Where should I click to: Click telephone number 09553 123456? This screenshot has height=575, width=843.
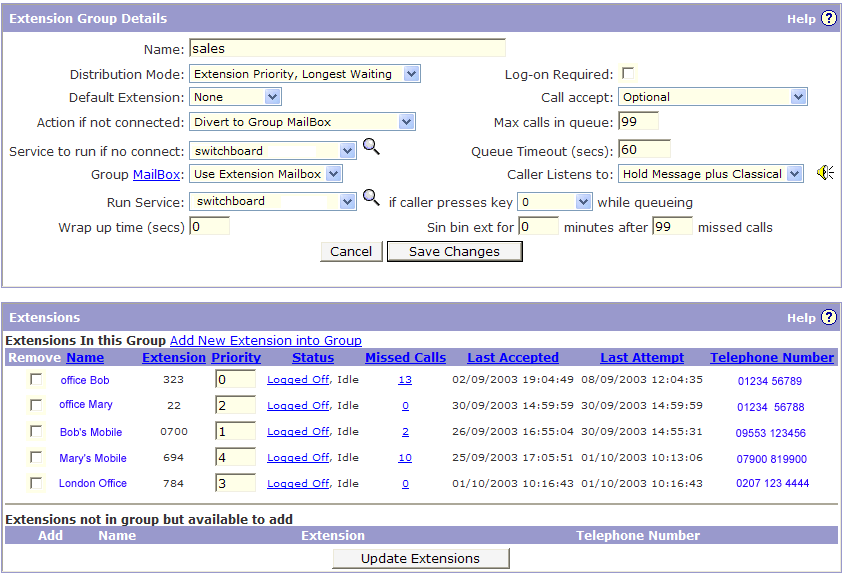(x=770, y=433)
